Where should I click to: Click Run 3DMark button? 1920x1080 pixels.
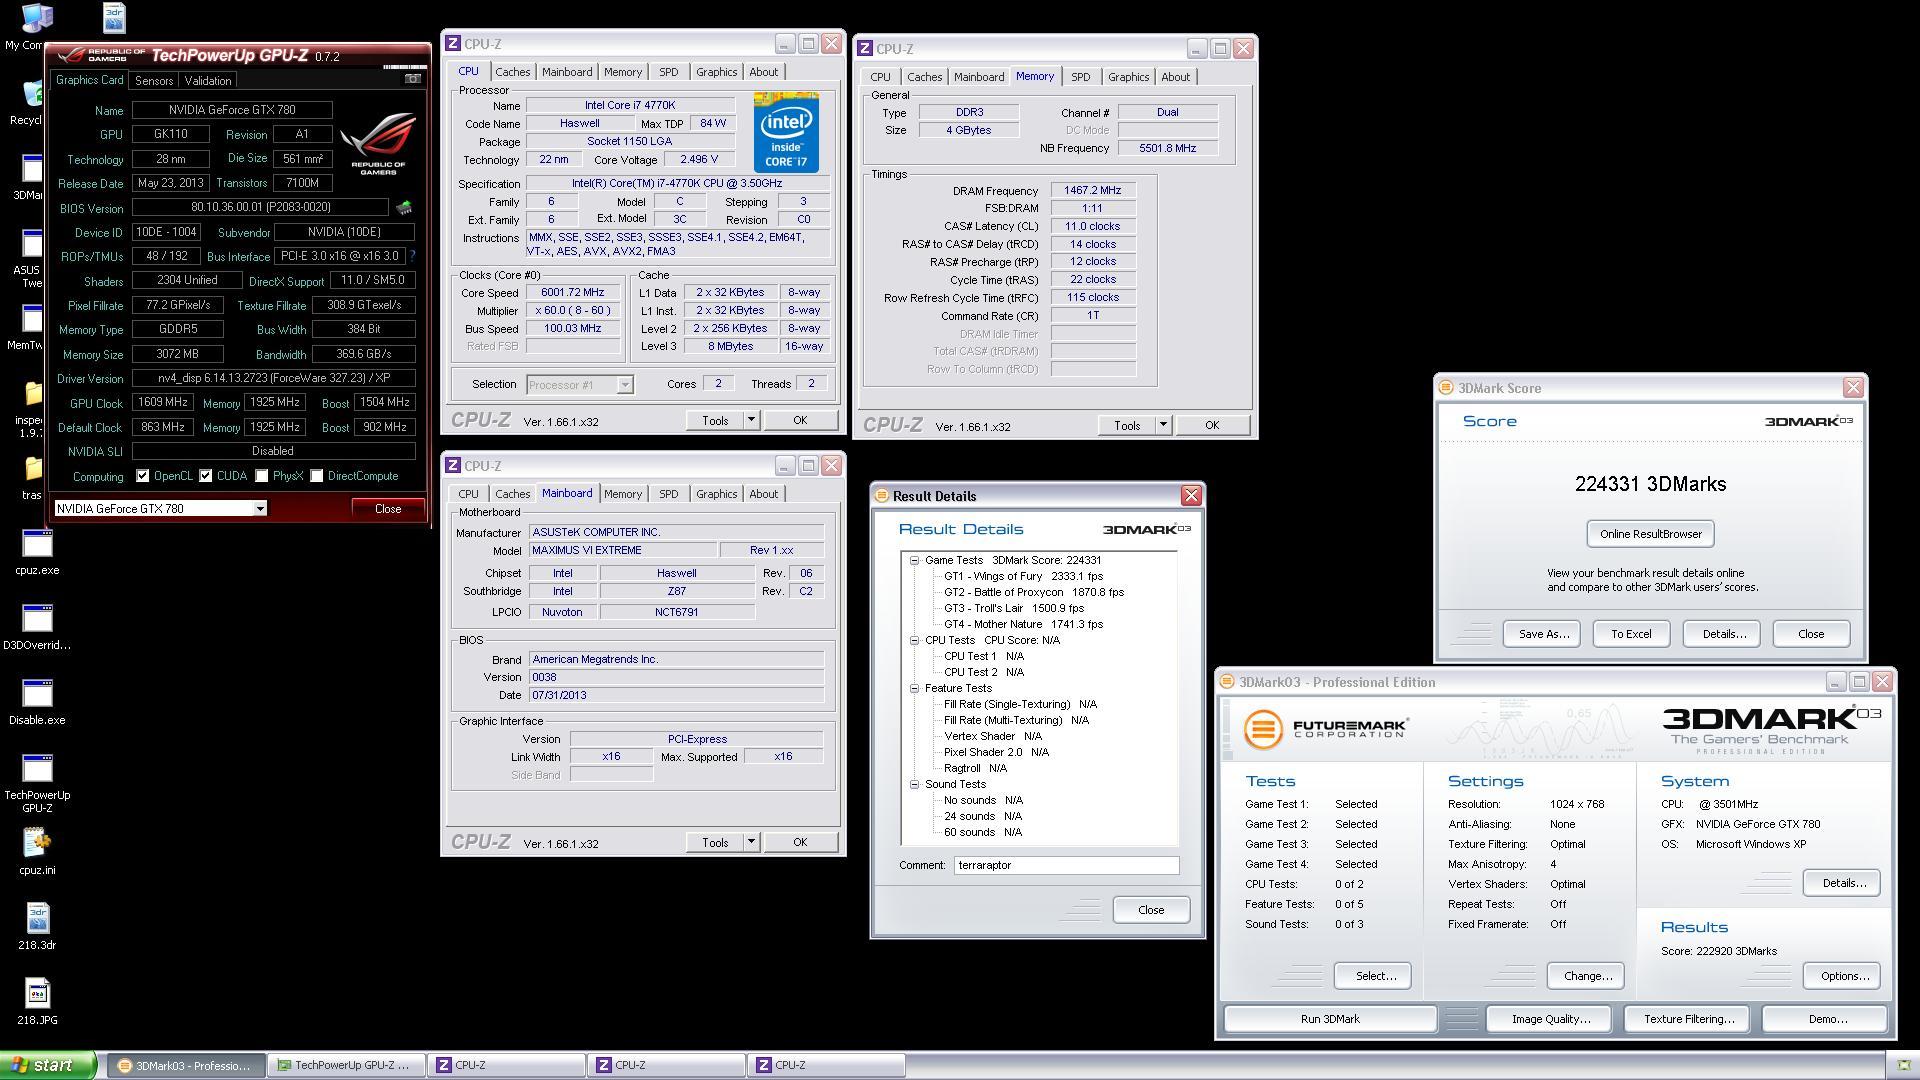[1330, 1019]
